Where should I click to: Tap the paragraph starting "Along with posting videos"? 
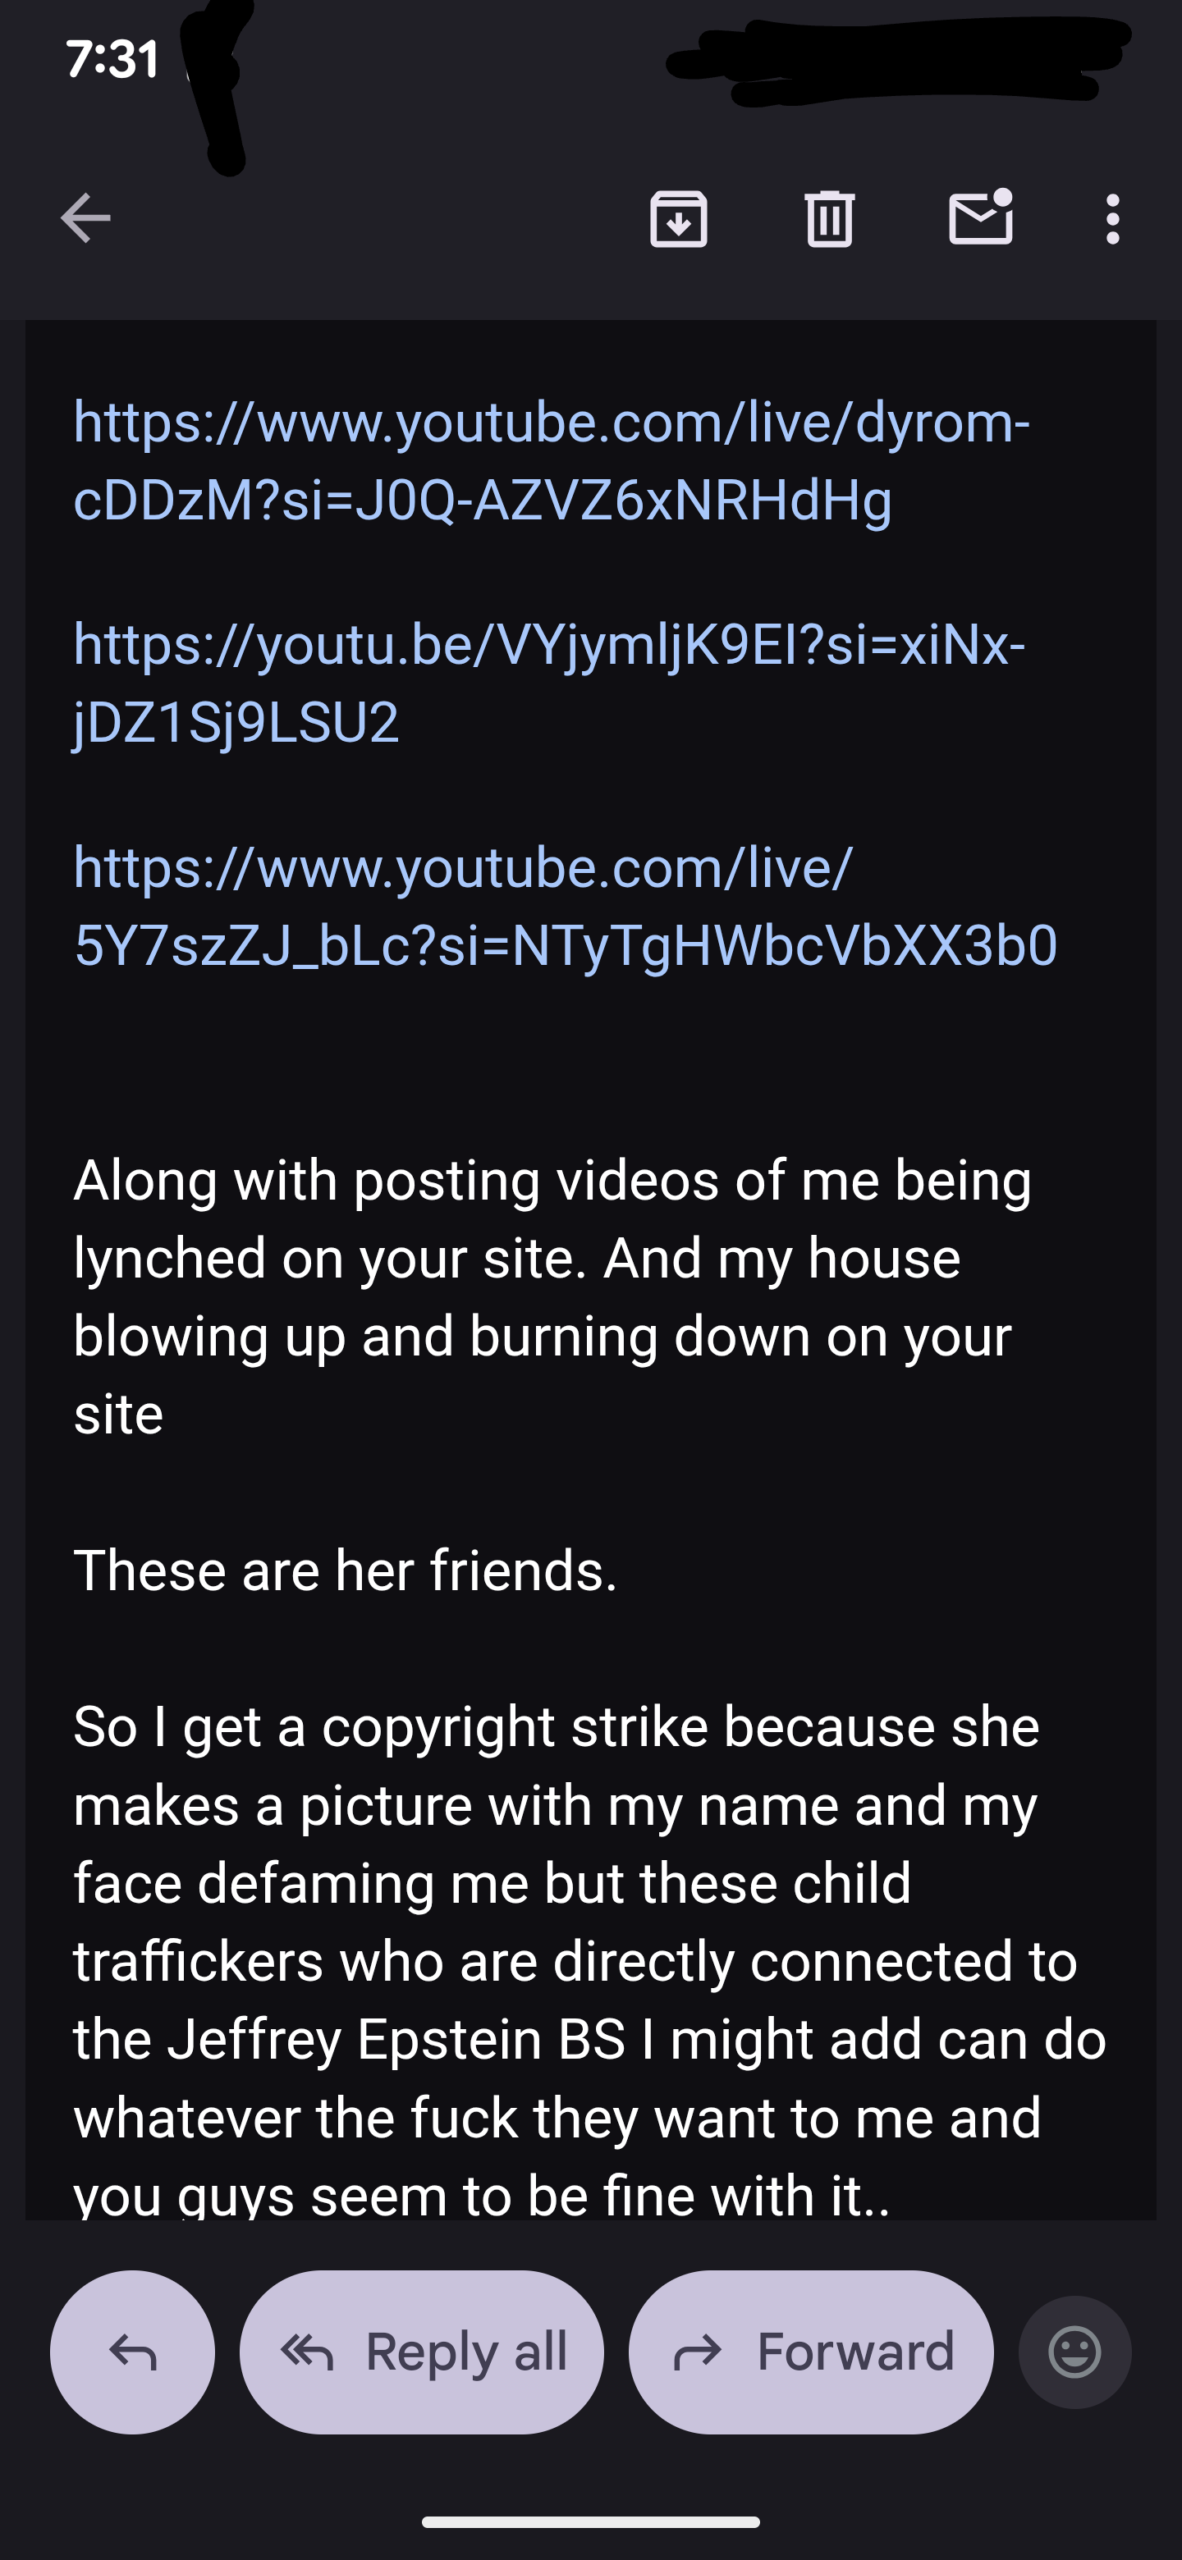pyautogui.click(x=551, y=1296)
